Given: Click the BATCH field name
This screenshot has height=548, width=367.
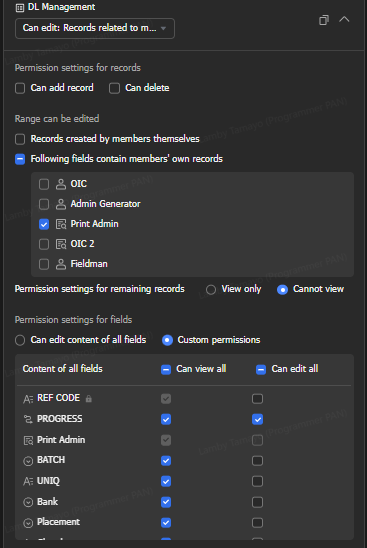Looking at the screenshot, I should pyautogui.click(x=51, y=460).
